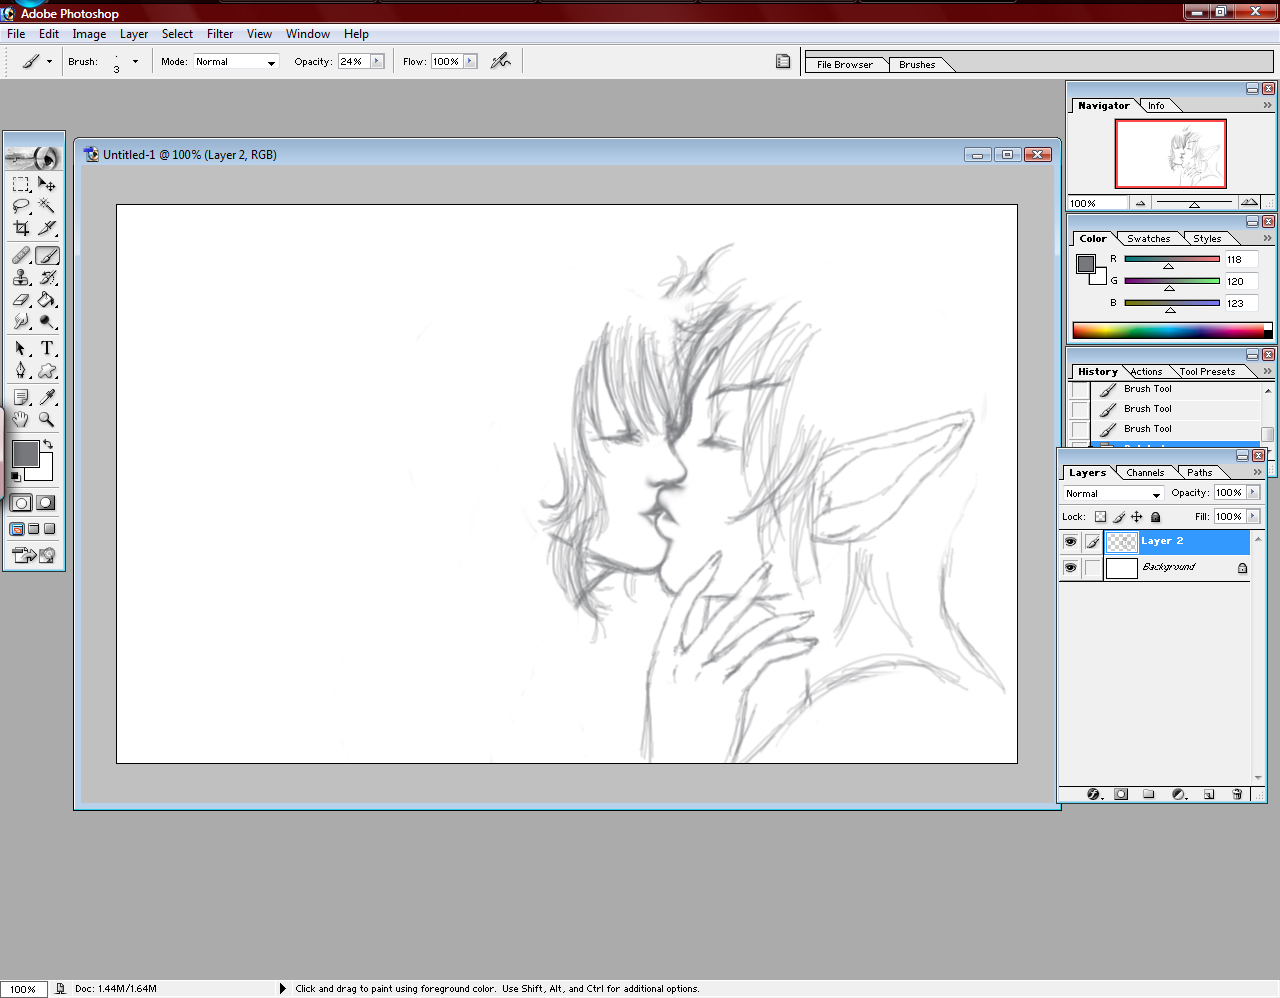Switch to the Channels tab

click(x=1144, y=473)
